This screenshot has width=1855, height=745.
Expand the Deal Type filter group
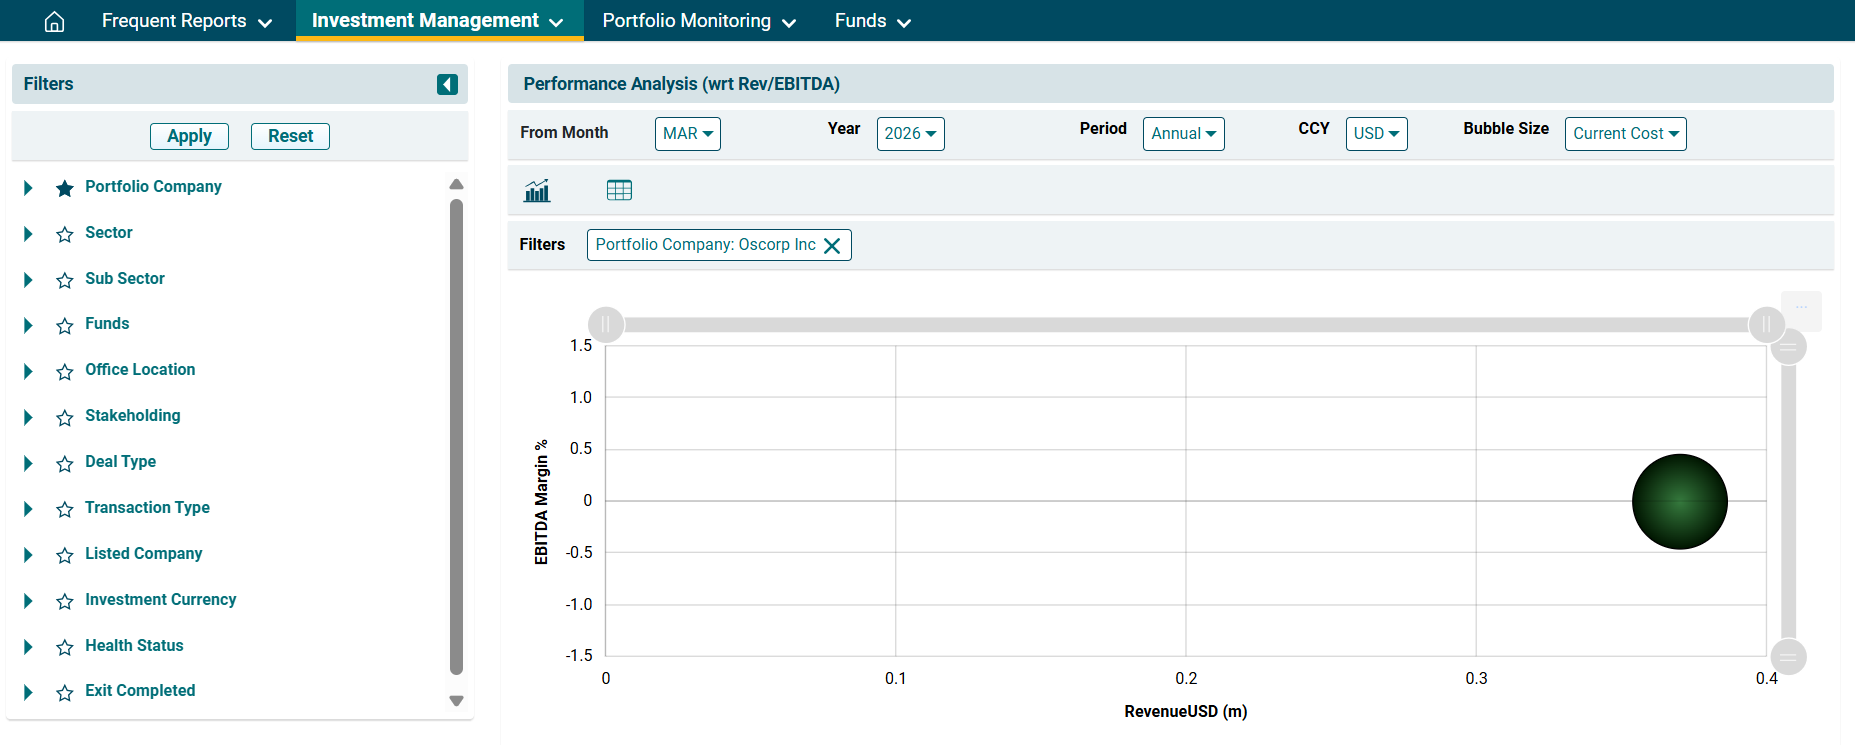point(28,463)
